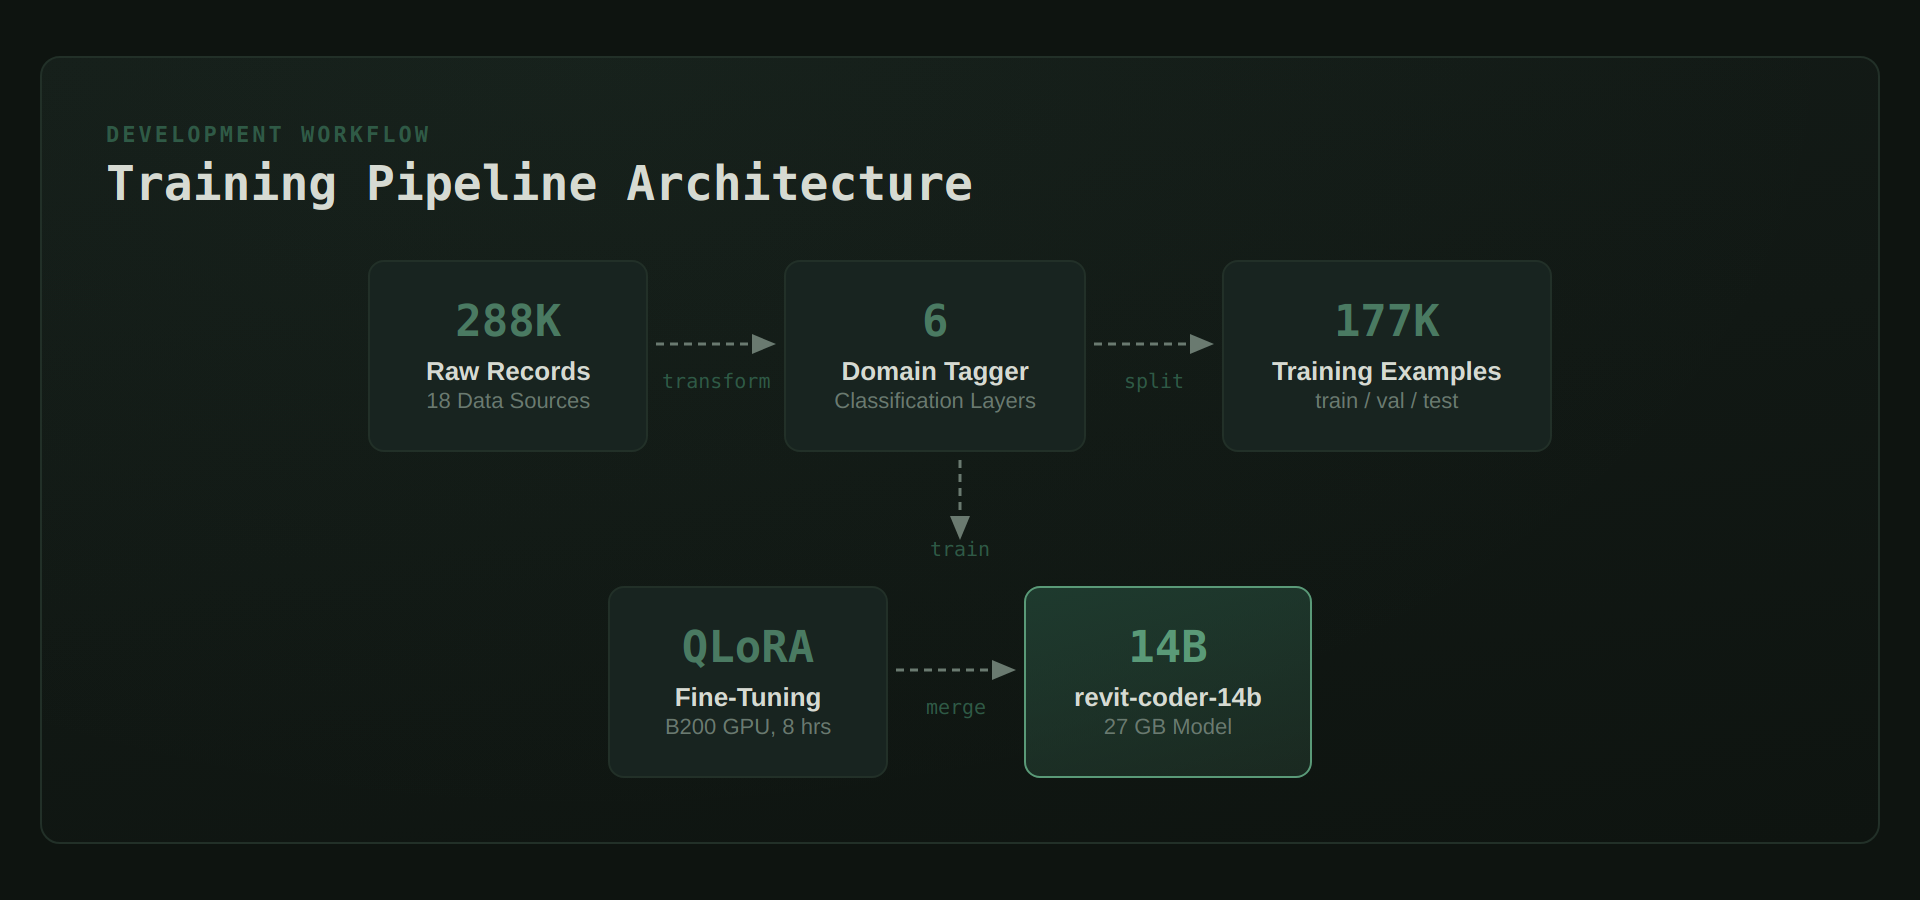Select the 177K Training Examples card
Screen dimensions: 1920x900
(x=1387, y=356)
